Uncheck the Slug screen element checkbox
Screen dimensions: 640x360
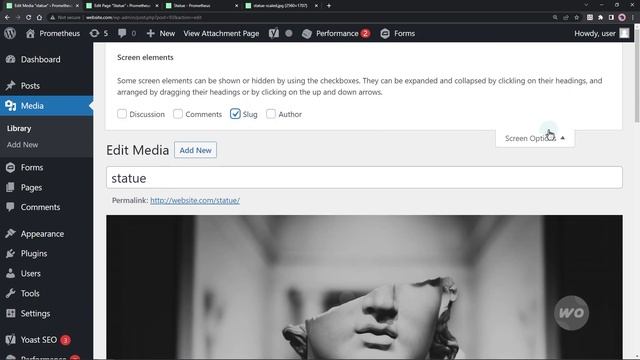(235, 114)
